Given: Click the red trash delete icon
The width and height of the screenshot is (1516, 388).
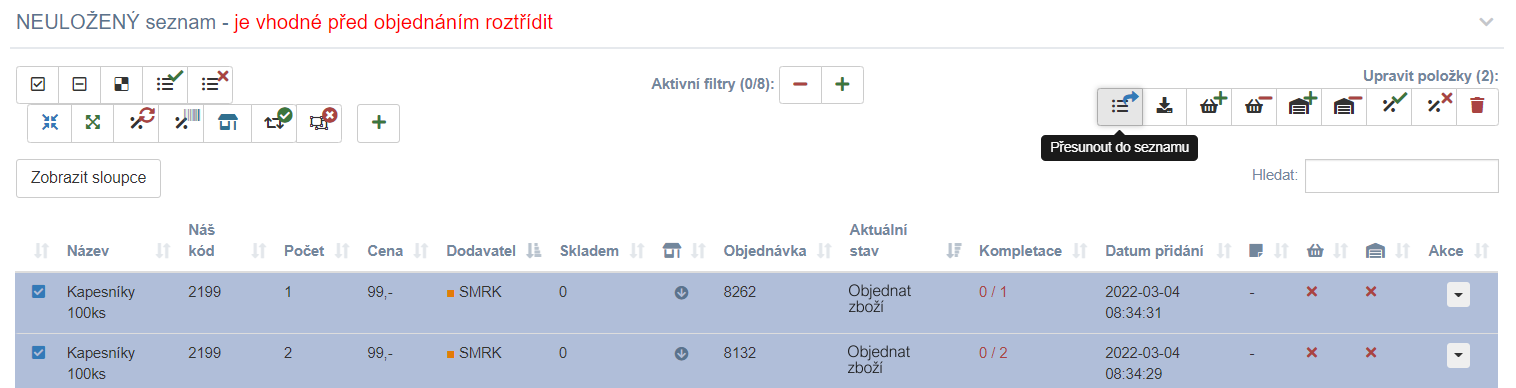Looking at the screenshot, I should pyautogui.click(x=1477, y=106).
